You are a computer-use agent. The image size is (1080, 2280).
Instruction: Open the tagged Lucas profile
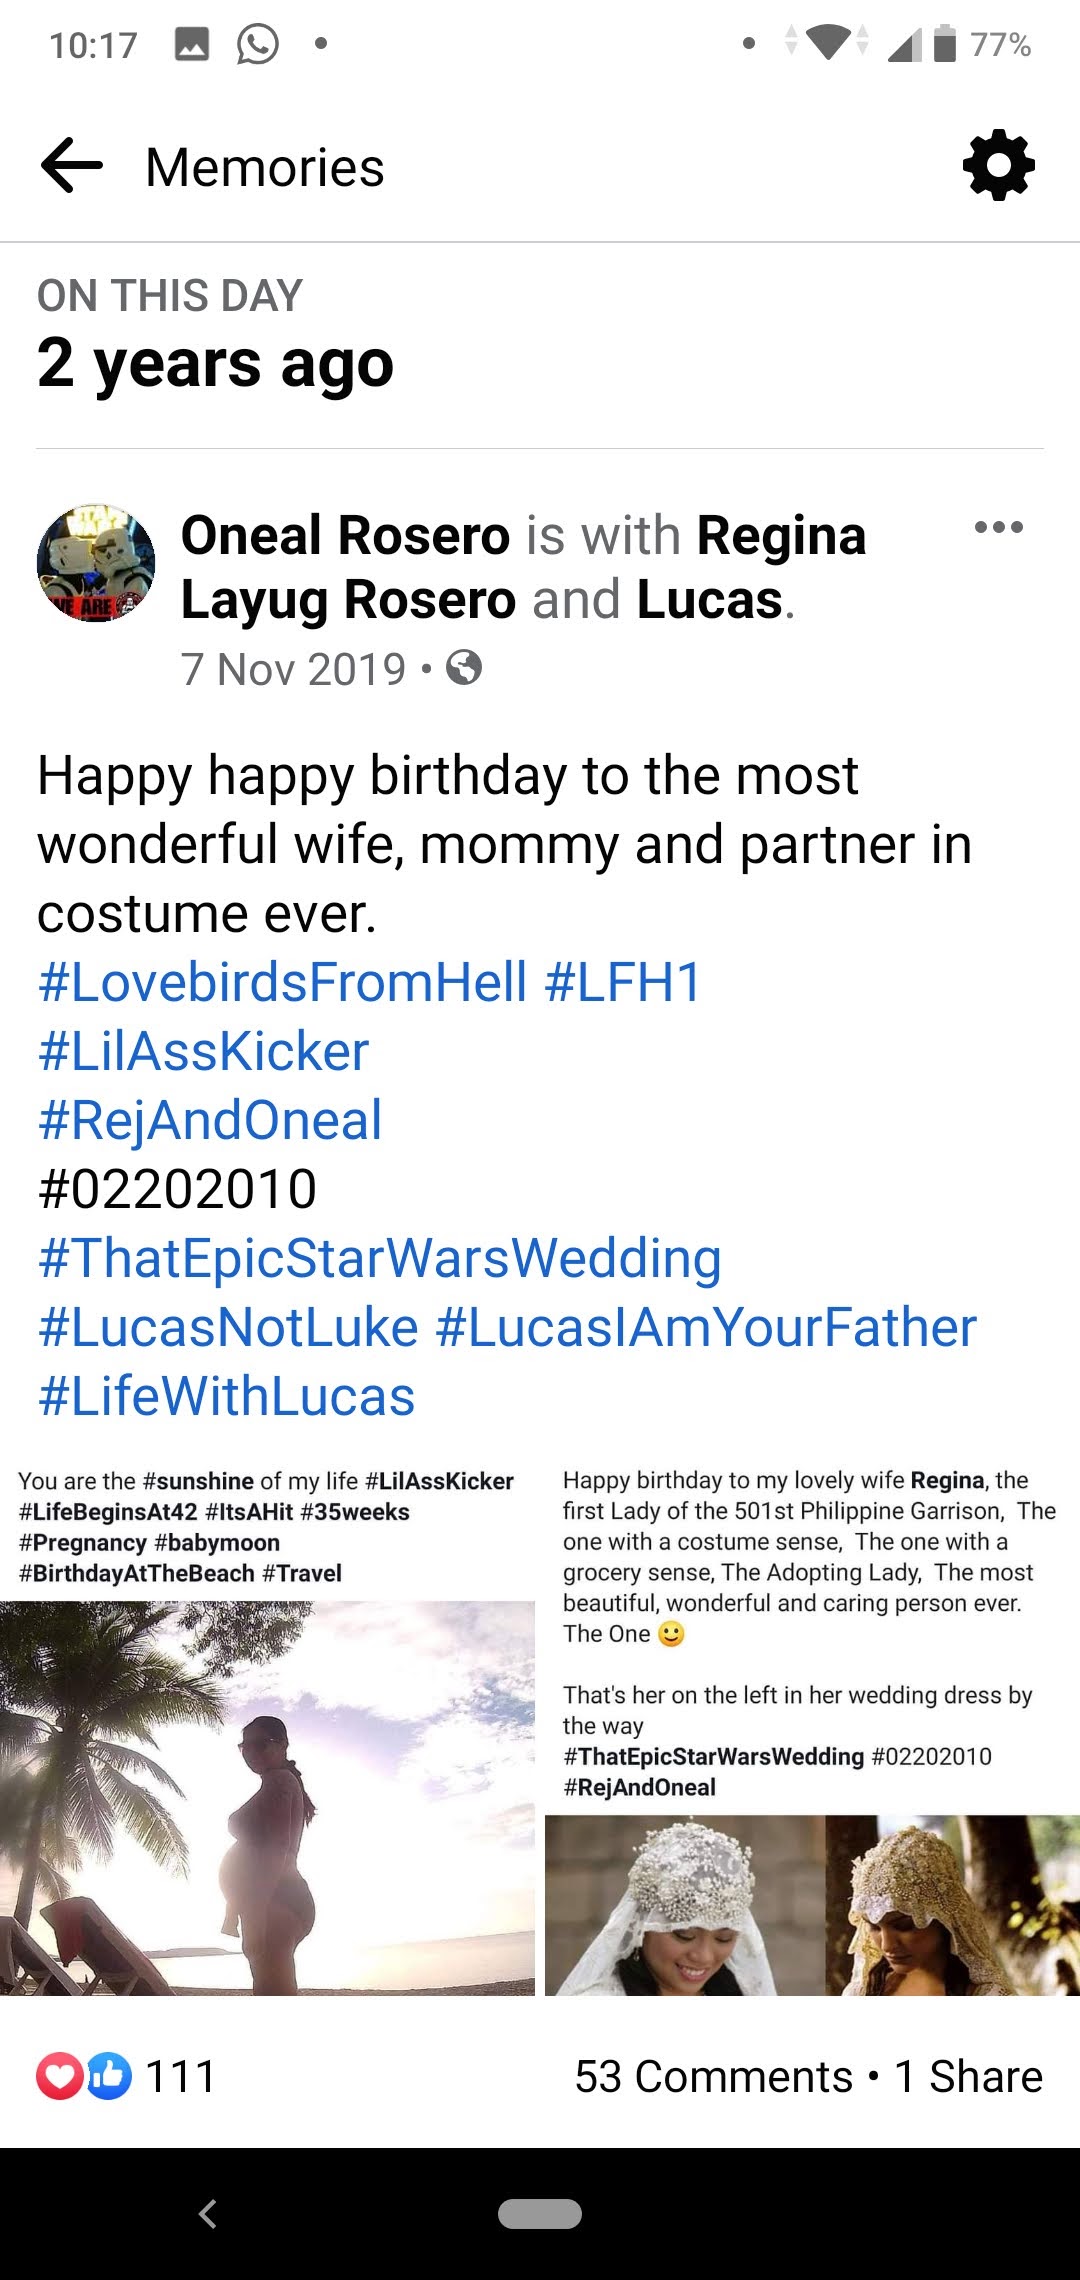click(709, 600)
